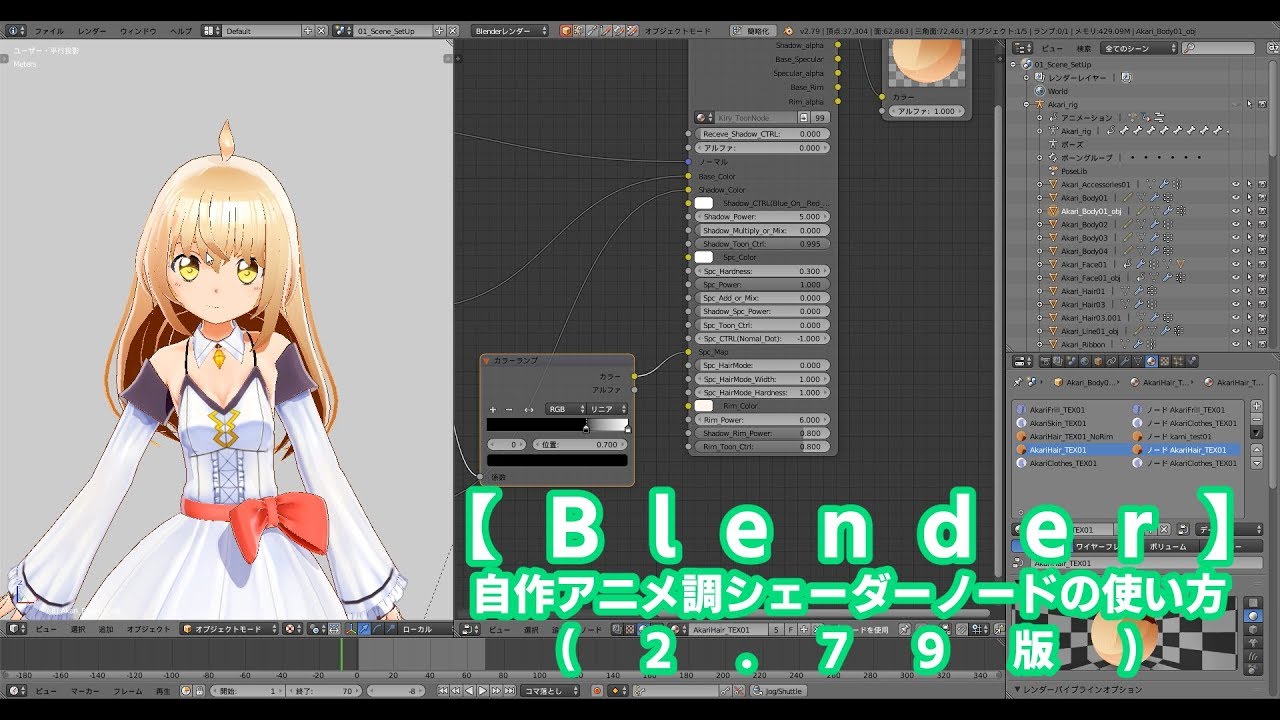
Task: Add a color stop to the color ramp
Action: (x=493, y=410)
